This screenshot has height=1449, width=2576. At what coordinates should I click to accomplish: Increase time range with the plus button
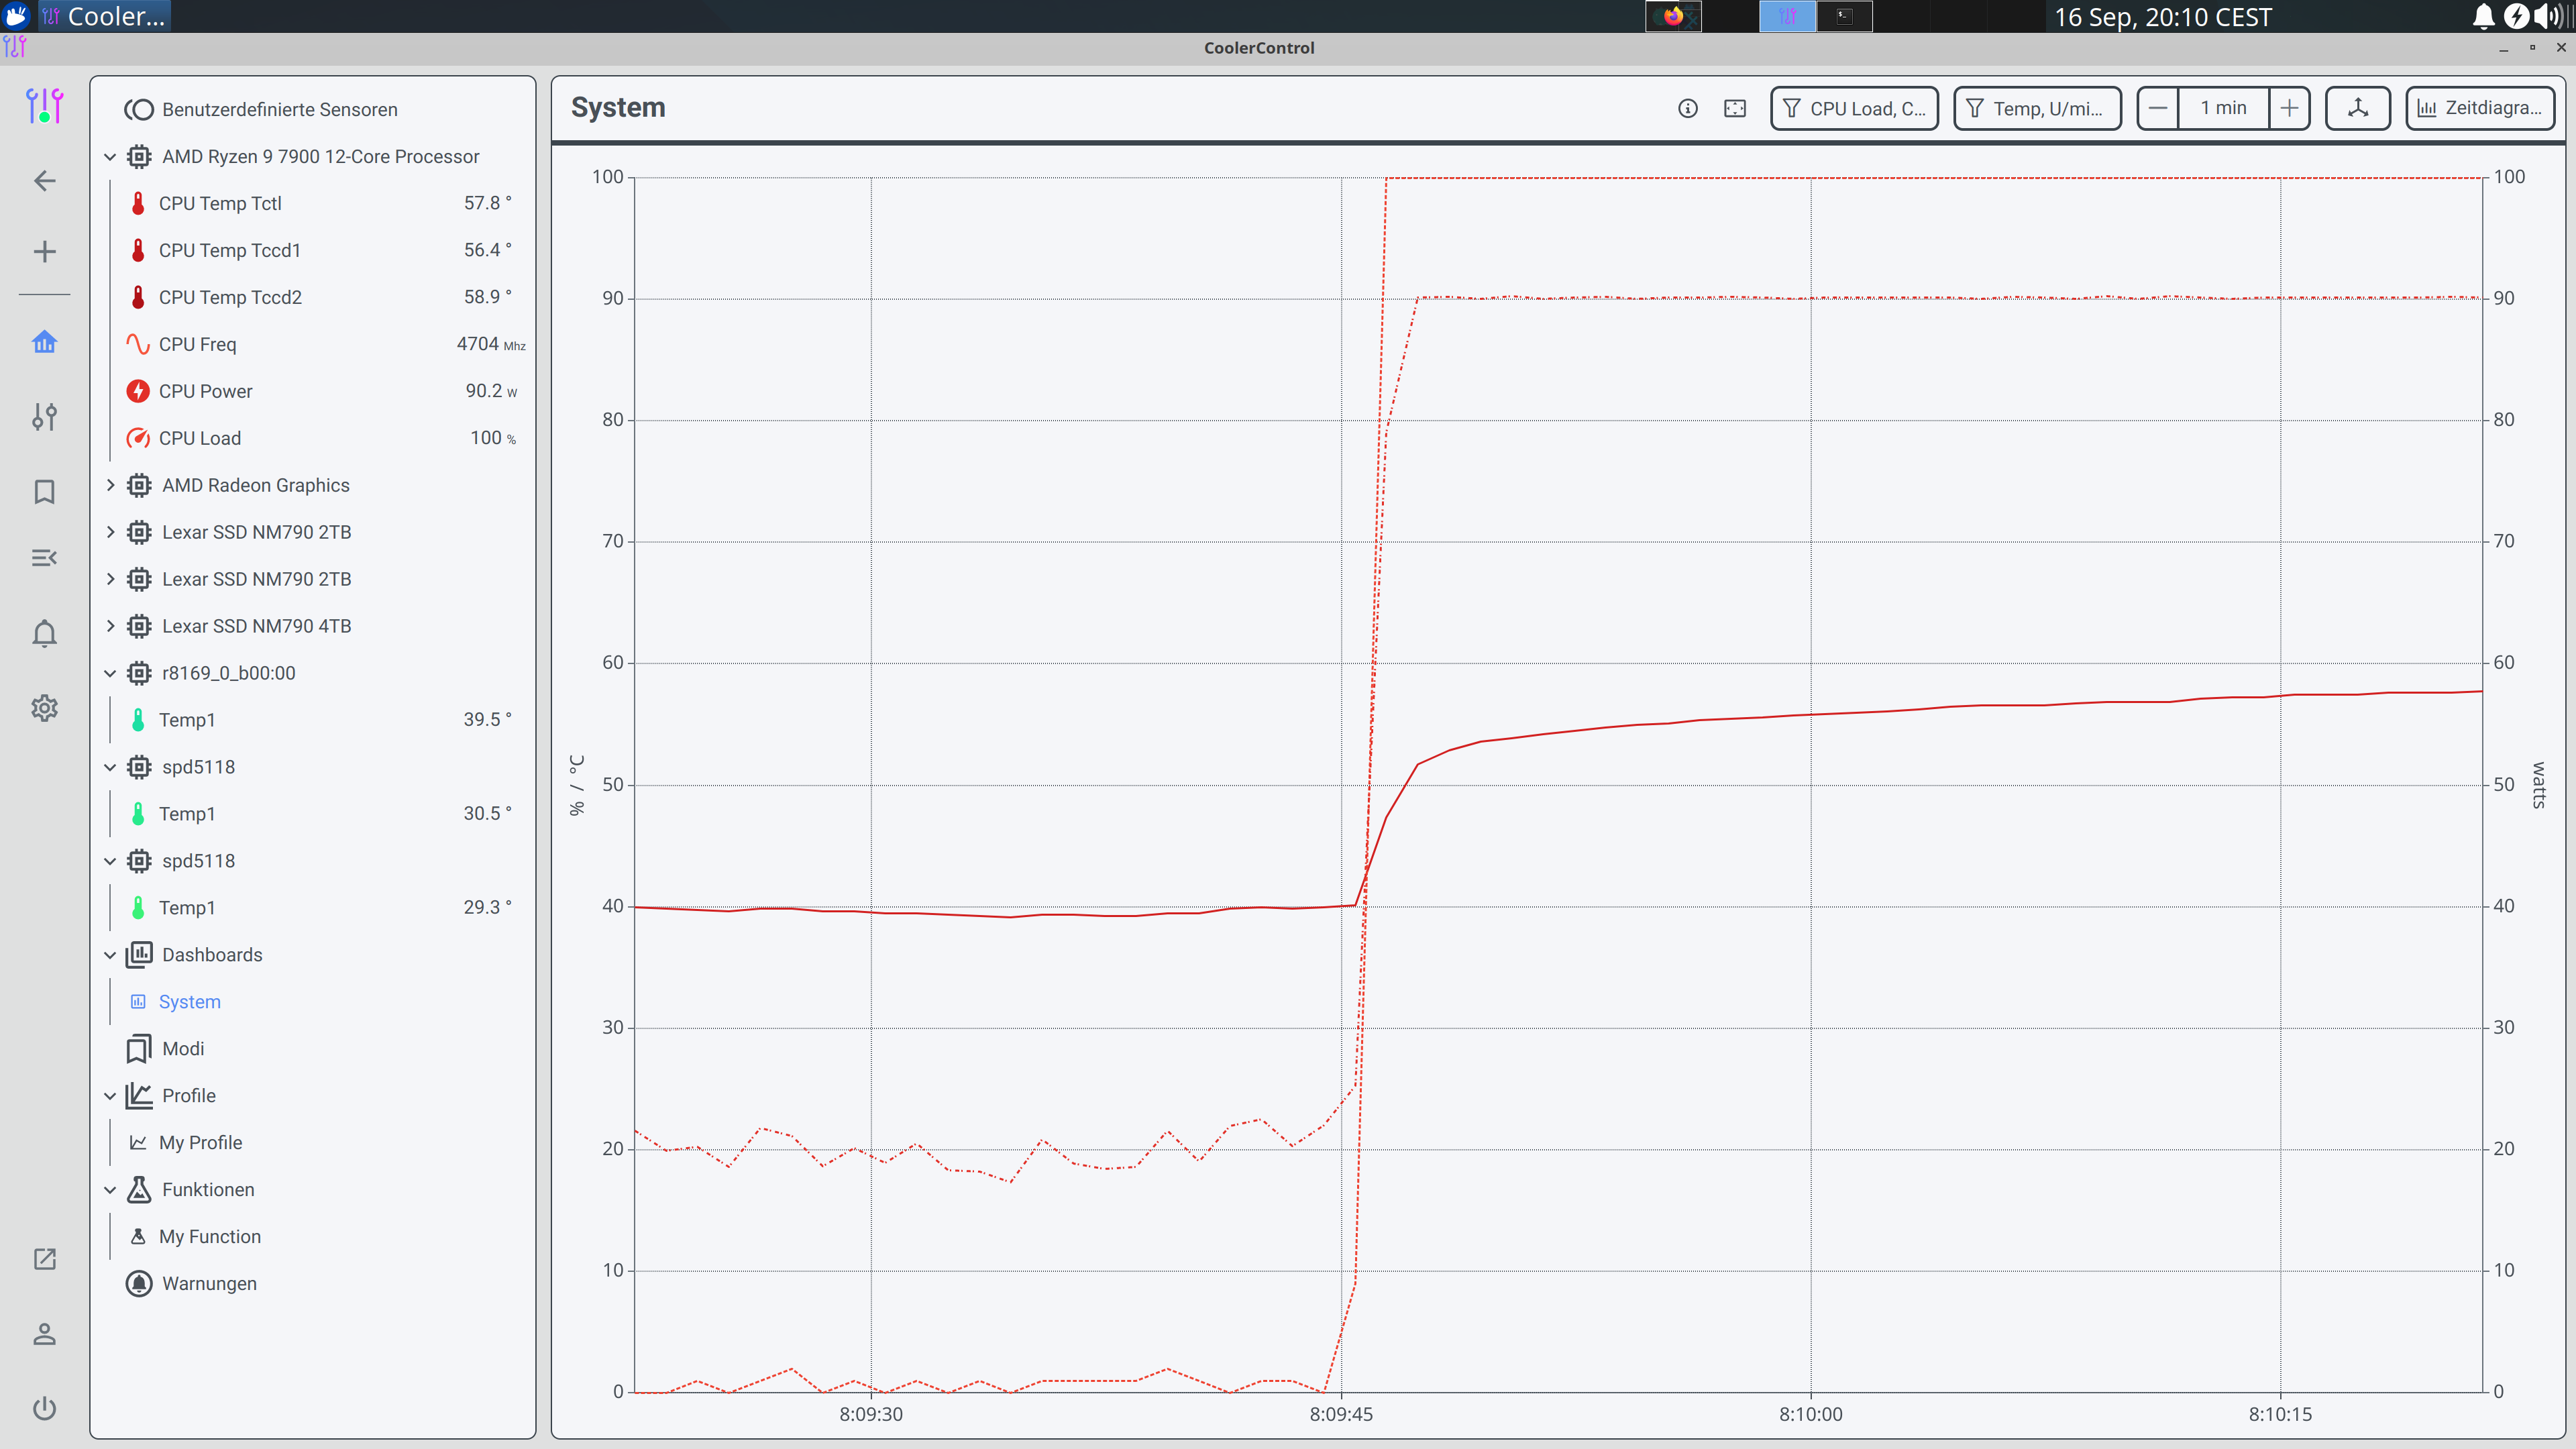[x=2288, y=108]
